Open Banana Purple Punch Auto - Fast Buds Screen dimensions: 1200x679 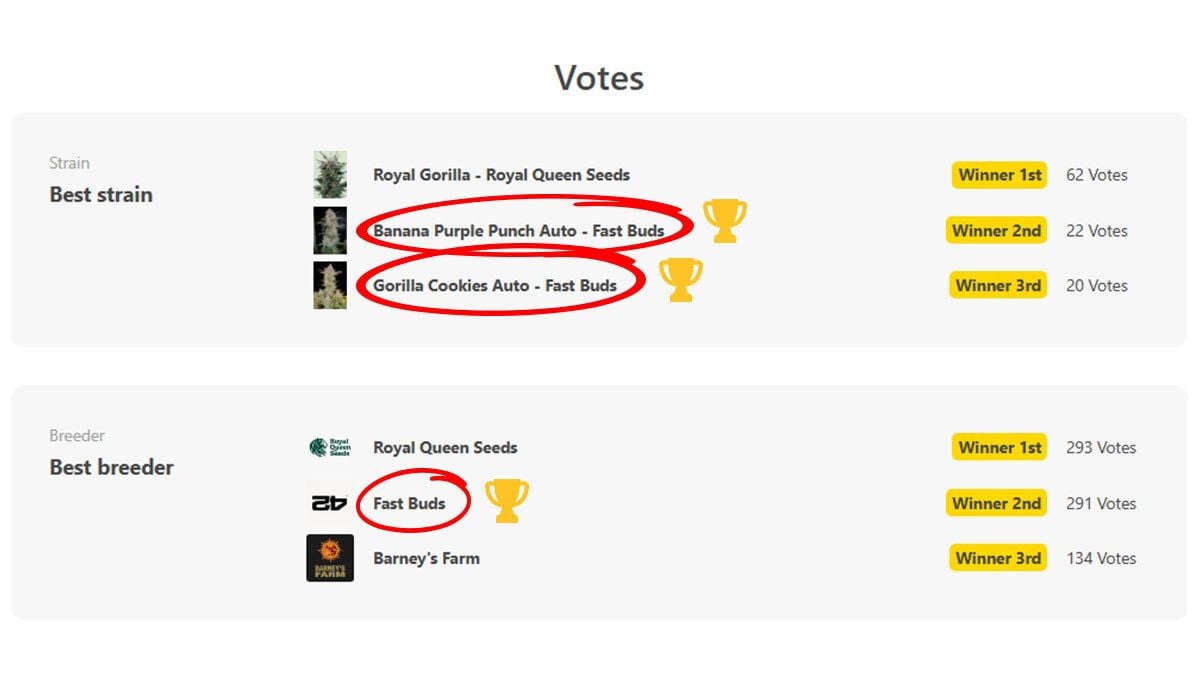[x=518, y=231]
